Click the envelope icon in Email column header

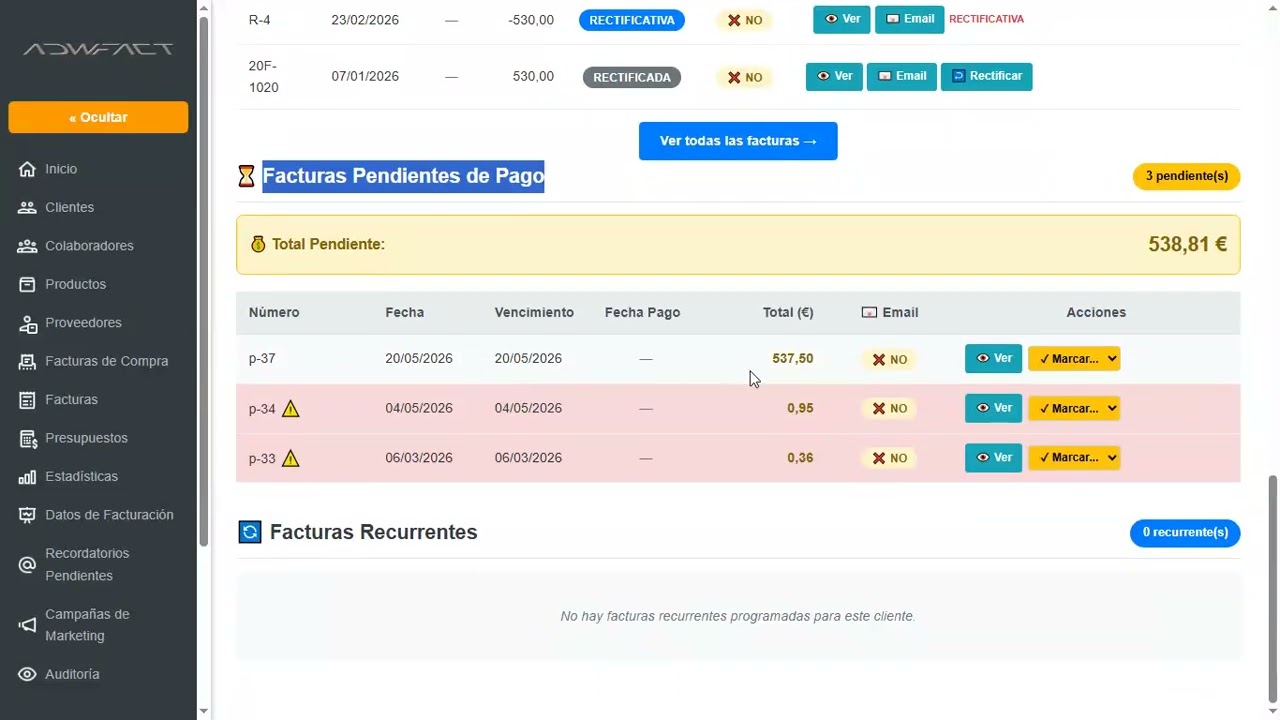pyautogui.click(x=869, y=313)
